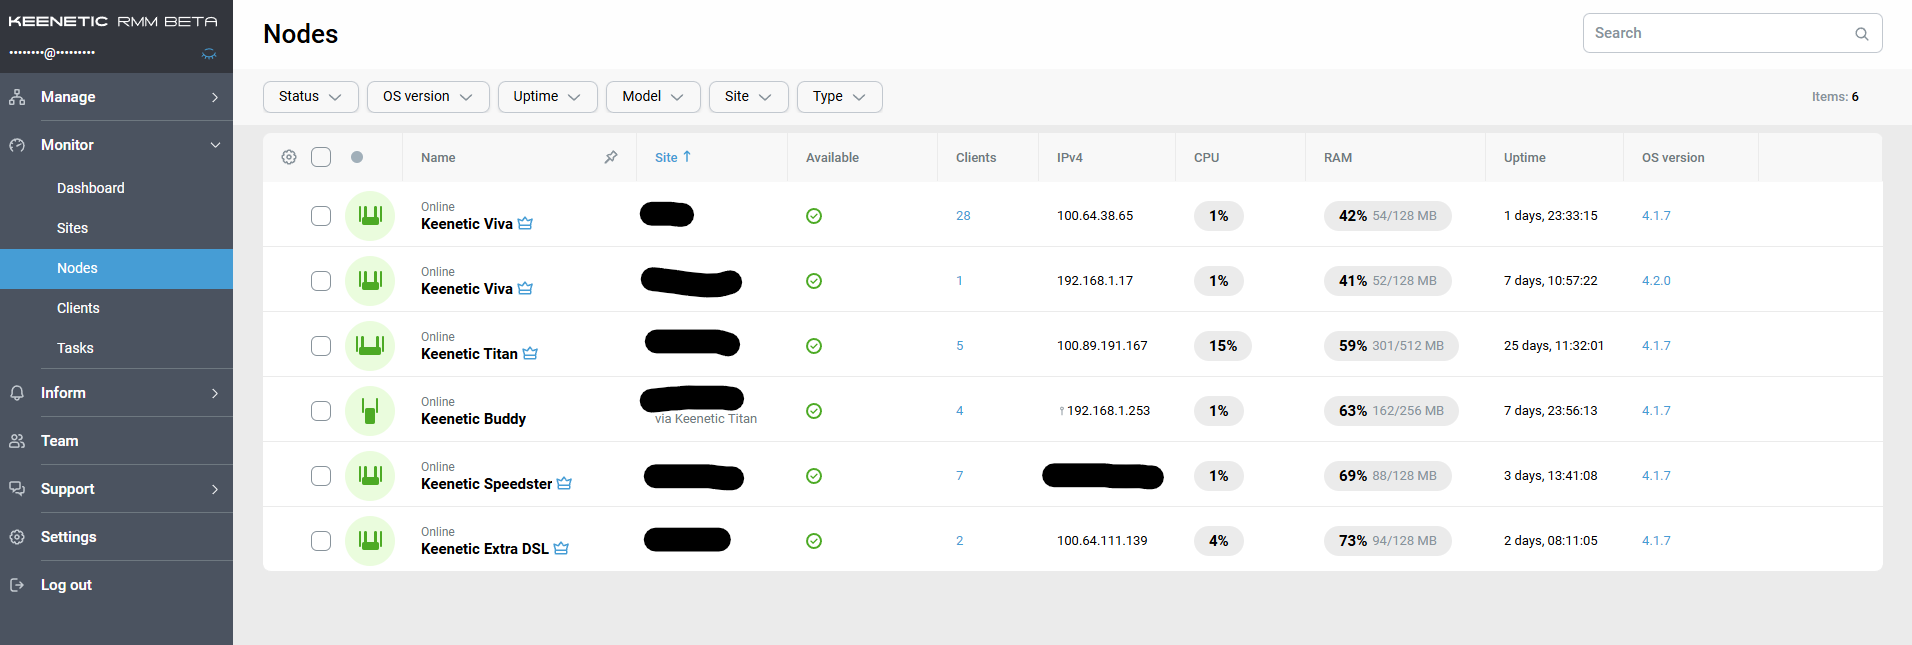
Task: Collapse the Monitor menu chevron
Action: [215, 145]
